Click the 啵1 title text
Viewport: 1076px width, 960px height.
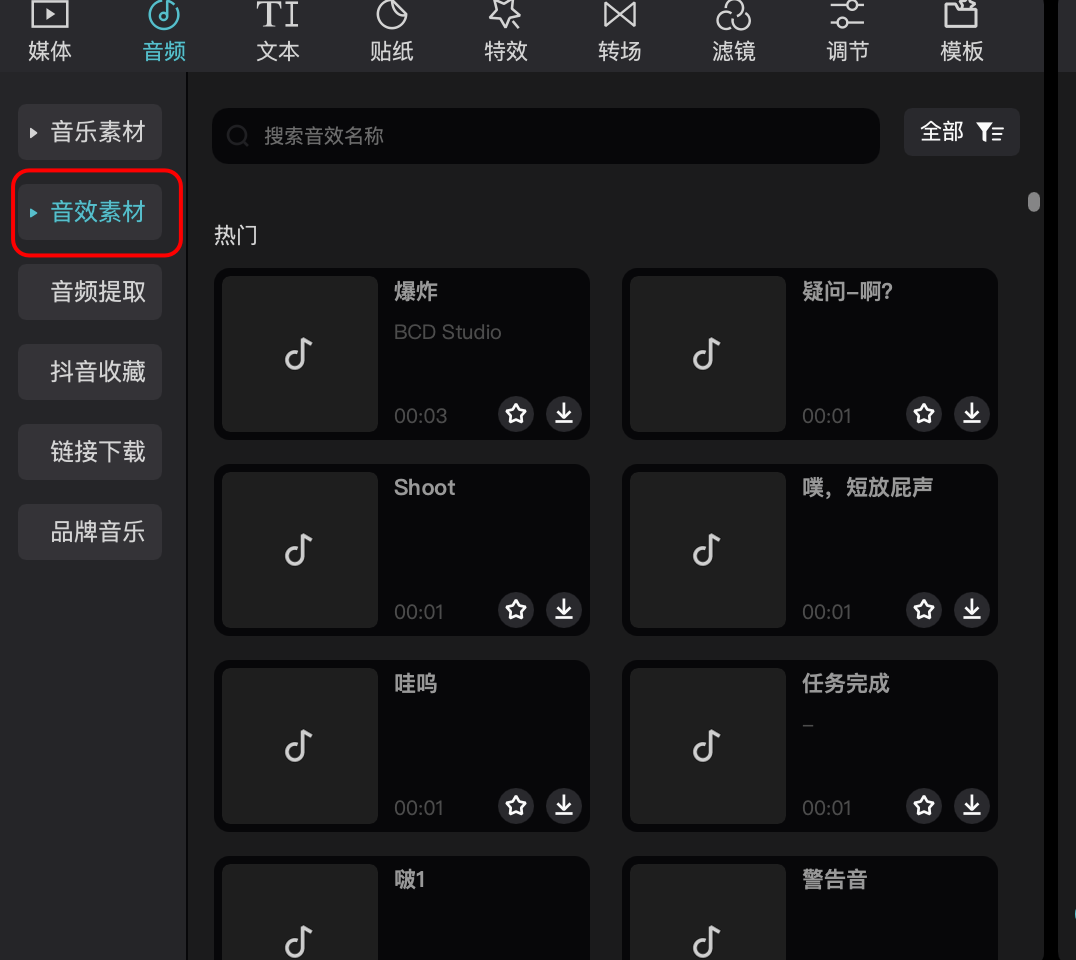click(x=410, y=879)
